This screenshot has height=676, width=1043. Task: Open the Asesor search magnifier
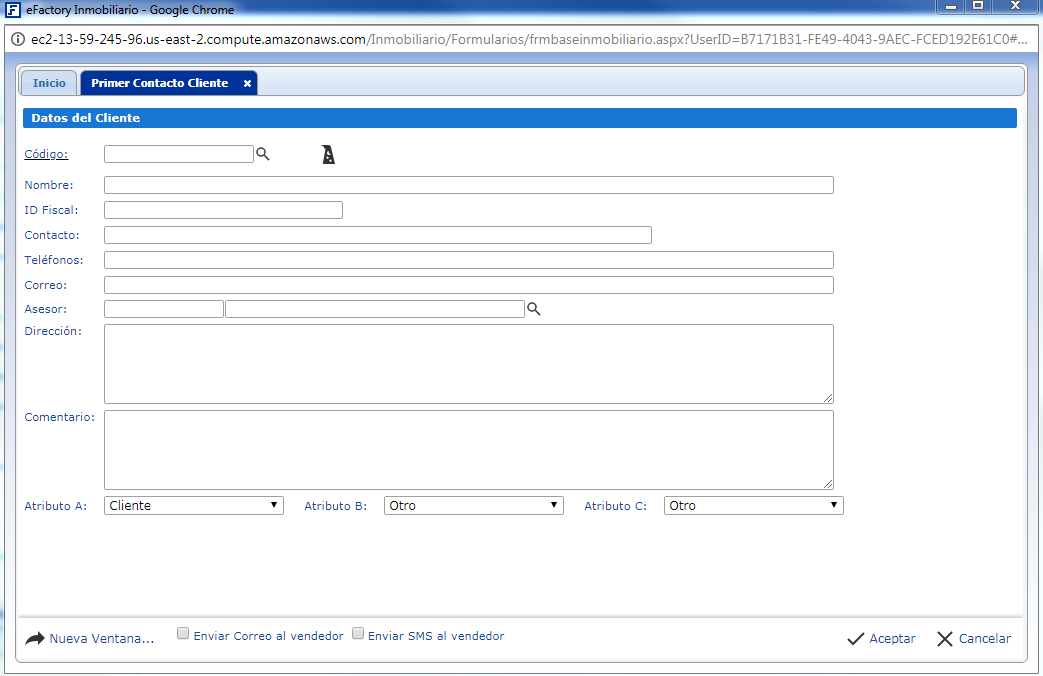[533, 309]
